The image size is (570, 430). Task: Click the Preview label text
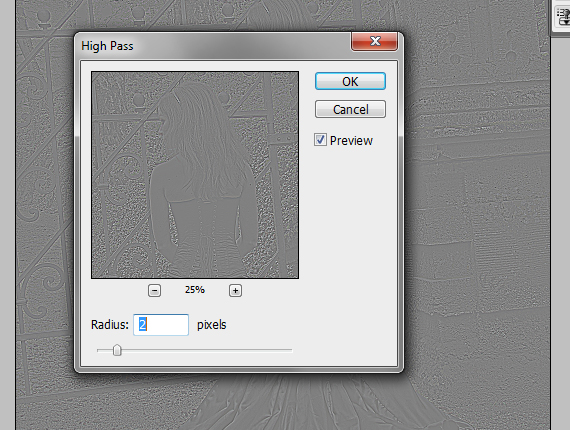351,141
